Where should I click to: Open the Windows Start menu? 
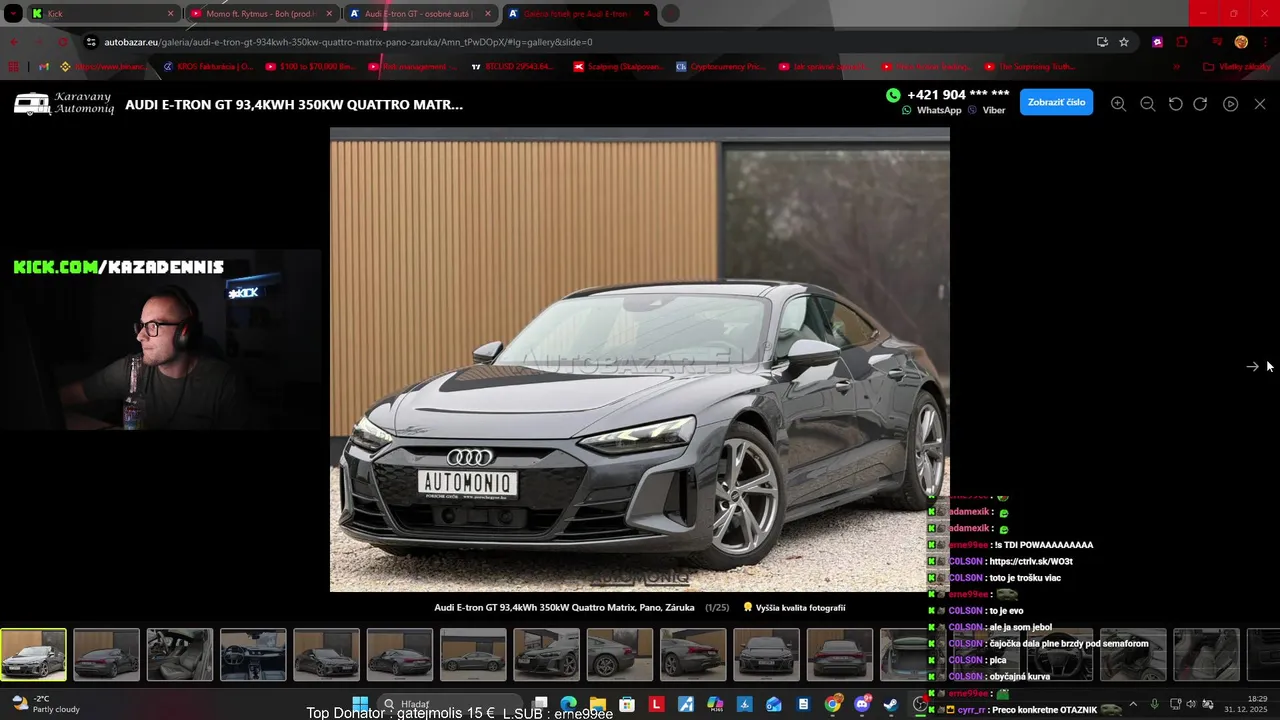click(x=360, y=704)
